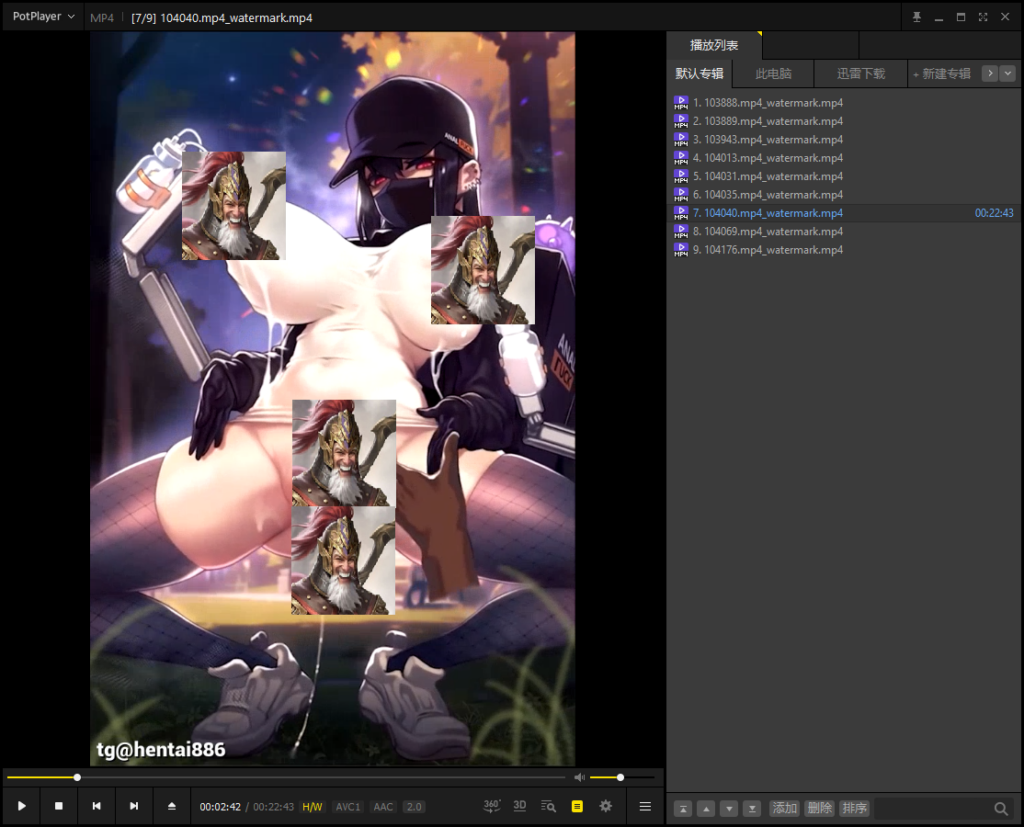Open the chapter/bookmark search icon
The image size is (1024, 827).
[x=549, y=806]
